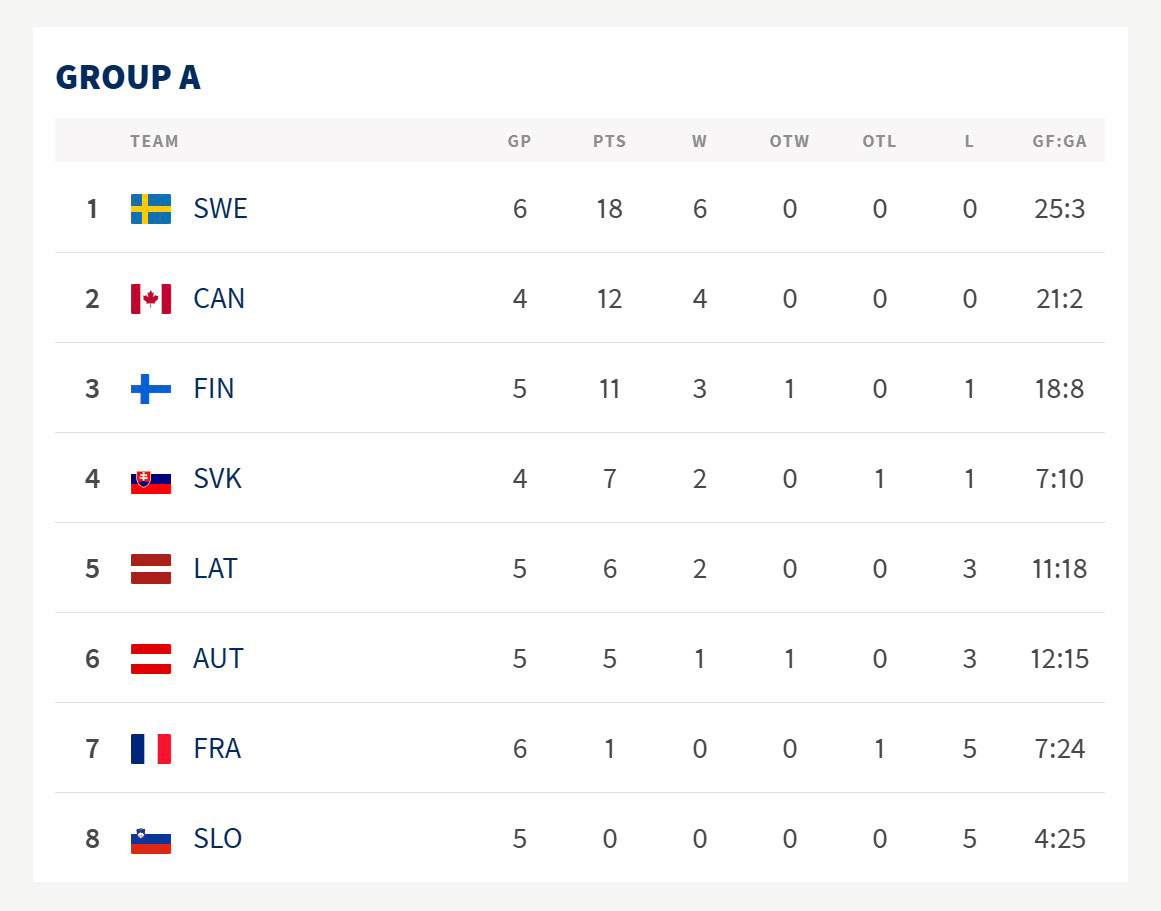Click the Canada maple leaf flag
The height and width of the screenshot is (911, 1161).
click(x=151, y=299)
